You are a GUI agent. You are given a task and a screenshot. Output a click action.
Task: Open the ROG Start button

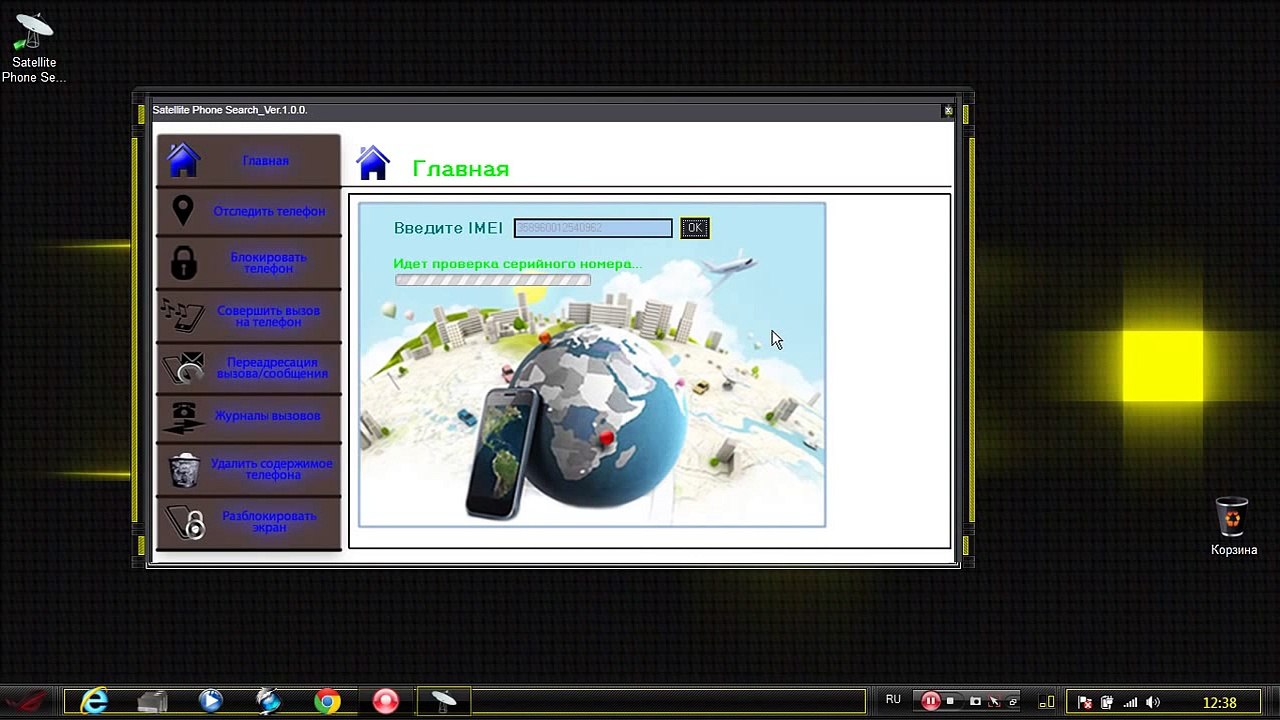[28, 701]
